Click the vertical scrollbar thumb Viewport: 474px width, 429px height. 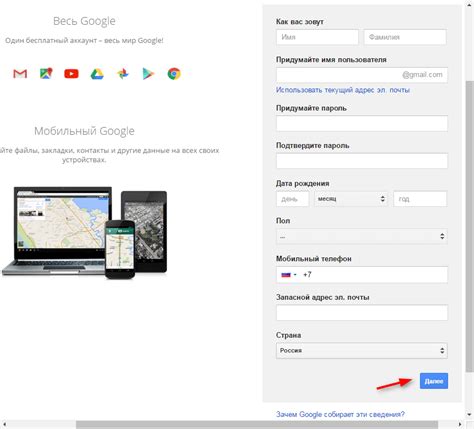(x=469, y=226)
